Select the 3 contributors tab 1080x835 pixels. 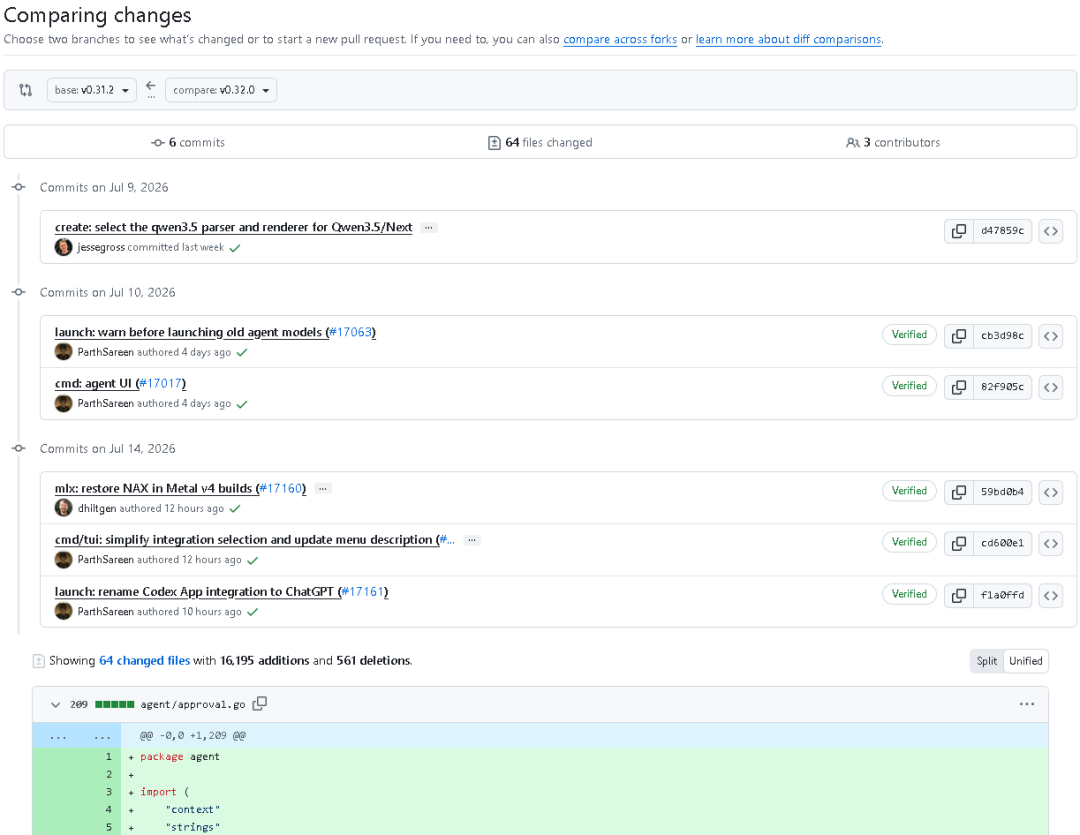[x=893, y=143]
